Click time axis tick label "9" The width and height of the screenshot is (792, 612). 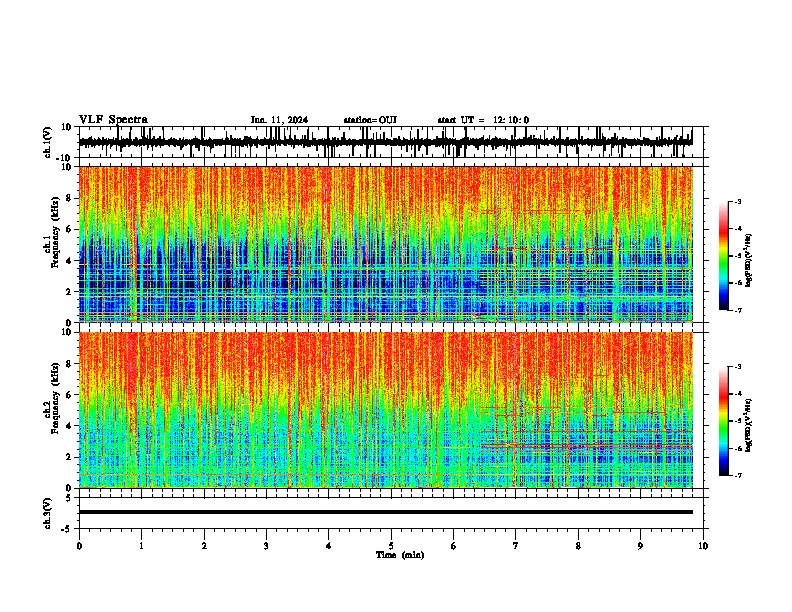[x=640, y=546]
